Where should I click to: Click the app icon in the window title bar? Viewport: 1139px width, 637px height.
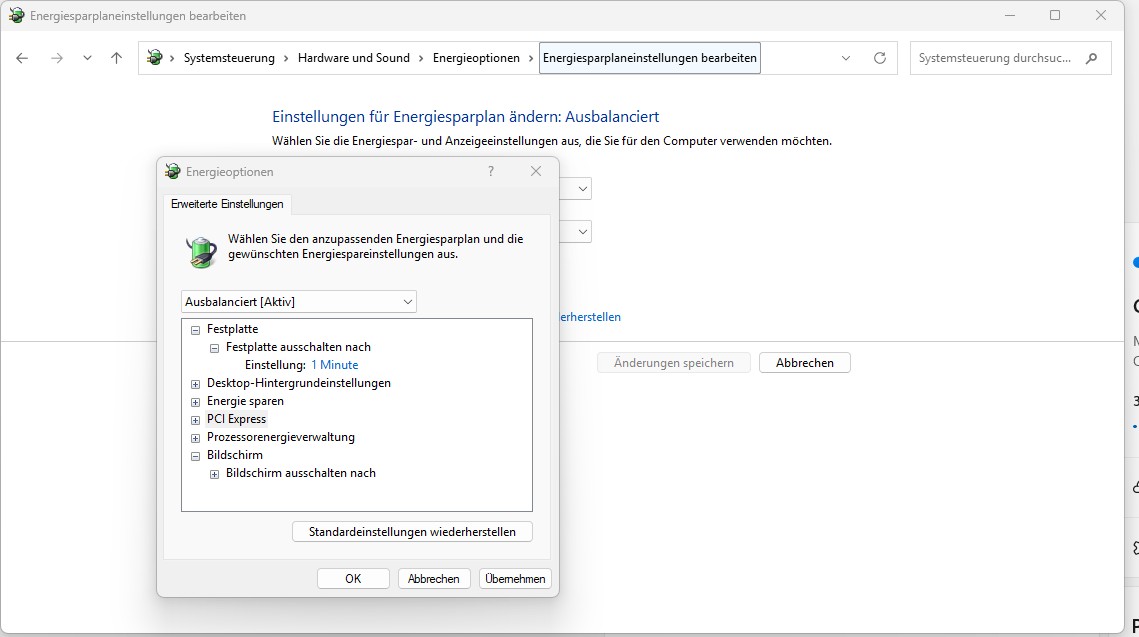(x=14, y=16)
